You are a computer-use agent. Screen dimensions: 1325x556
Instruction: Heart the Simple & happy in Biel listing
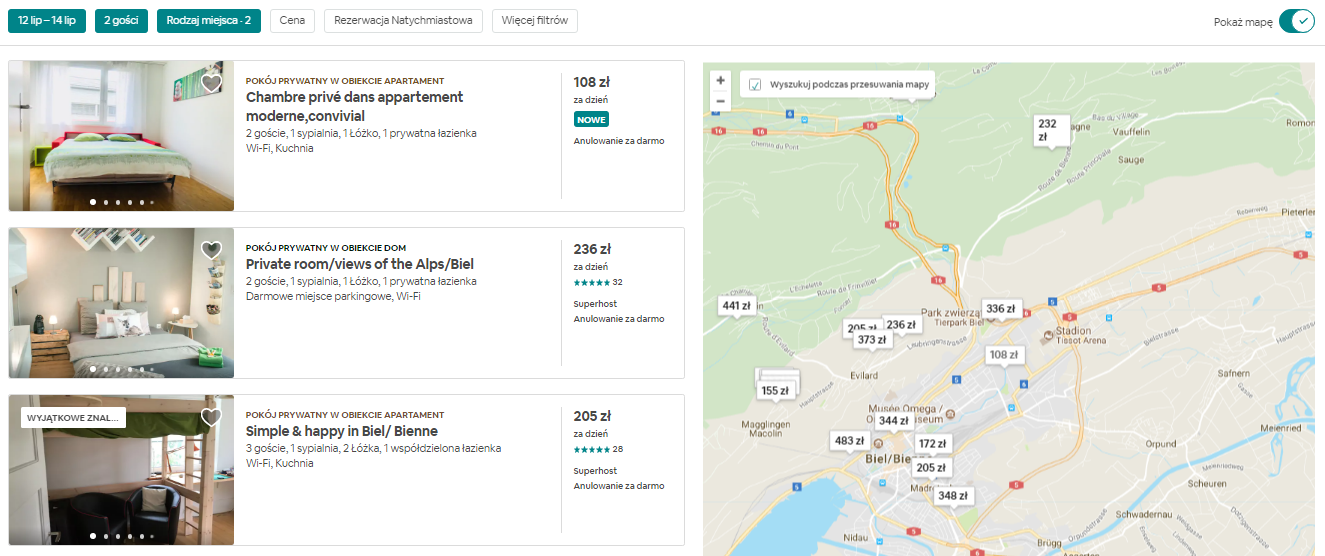click(211, 417)
